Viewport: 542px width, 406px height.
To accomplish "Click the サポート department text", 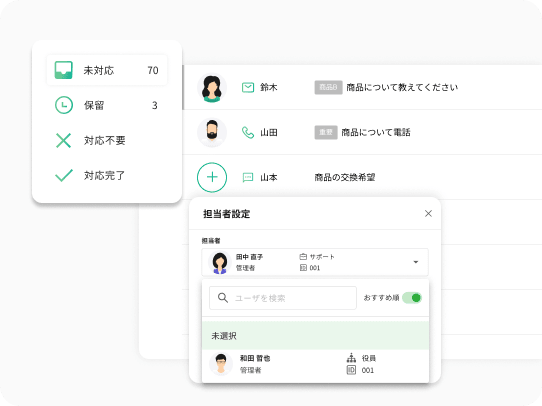I will 322,257.
